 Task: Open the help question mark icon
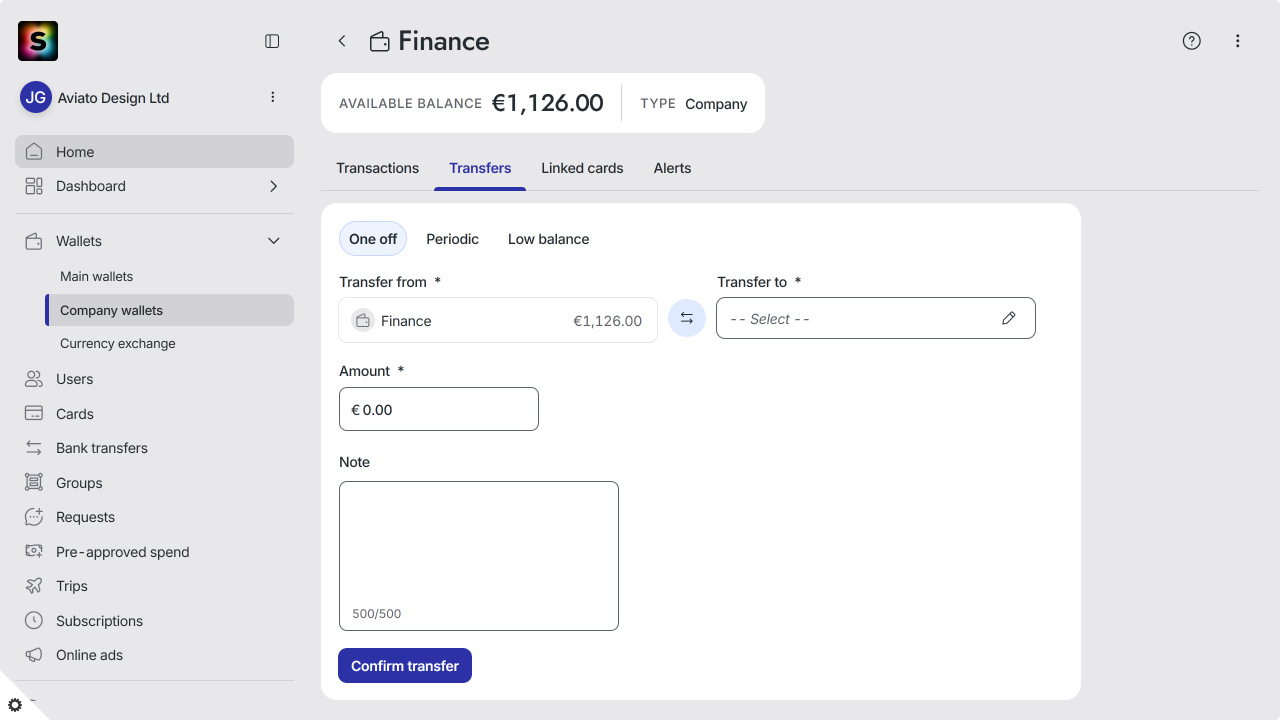tap(1191, 41)
